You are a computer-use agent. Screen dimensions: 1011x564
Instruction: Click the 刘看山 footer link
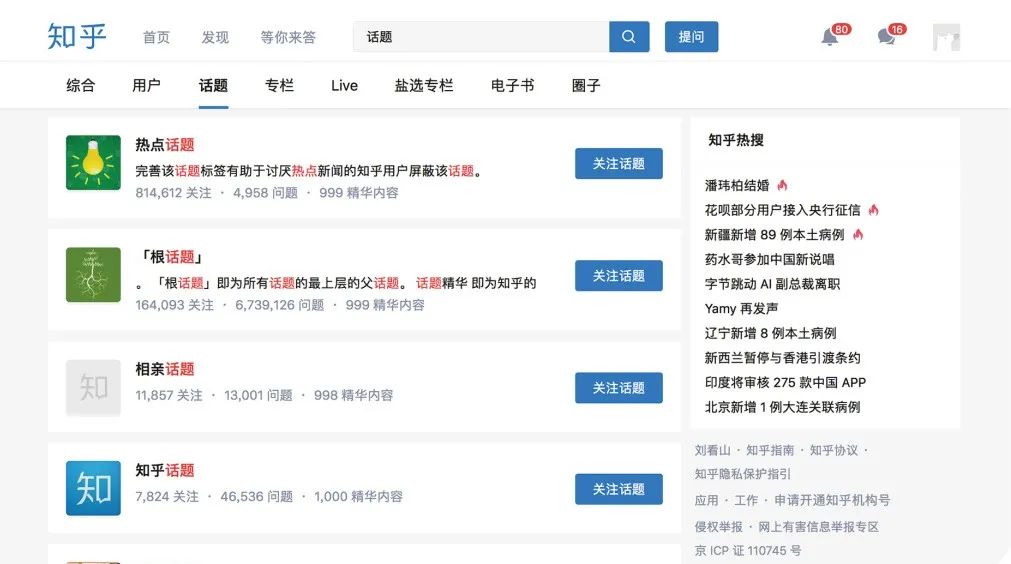[x=712, y=450]
